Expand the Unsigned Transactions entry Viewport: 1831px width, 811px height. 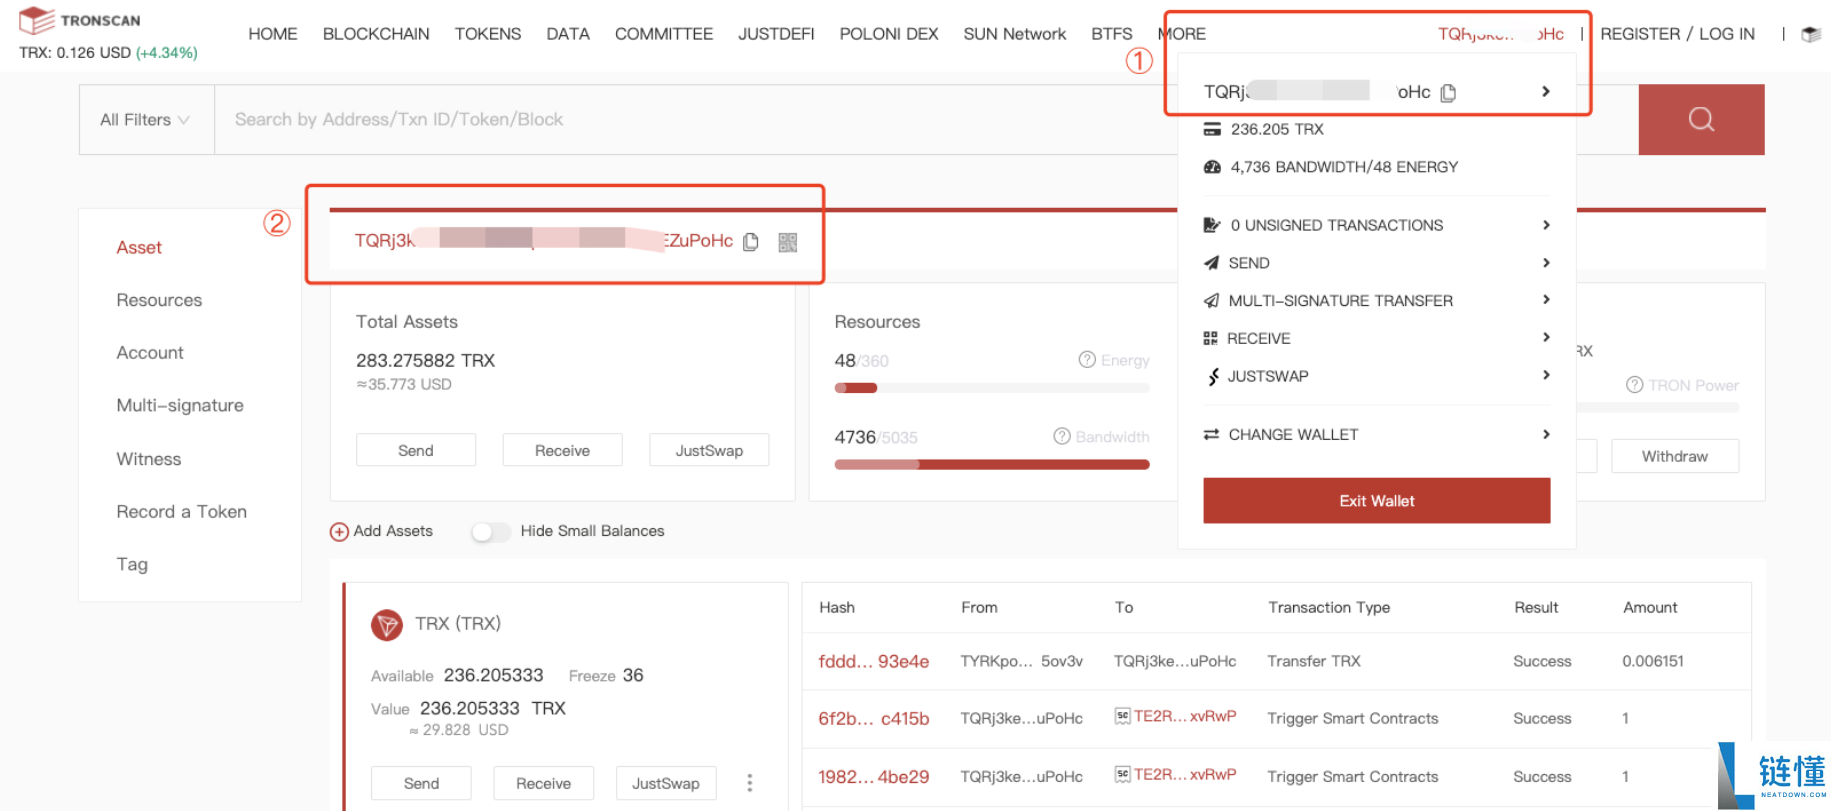click(1376, 225)
